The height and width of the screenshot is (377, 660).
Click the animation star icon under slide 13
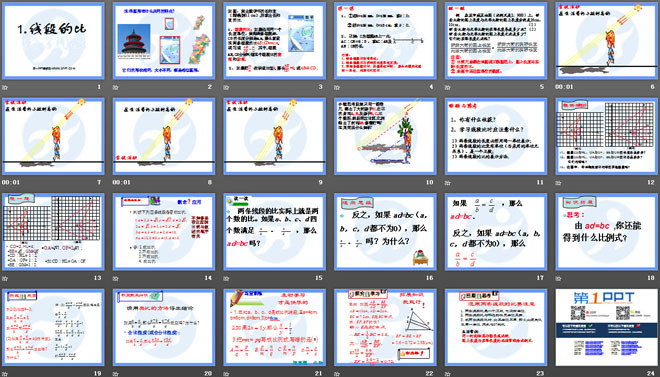coord(5,278)
